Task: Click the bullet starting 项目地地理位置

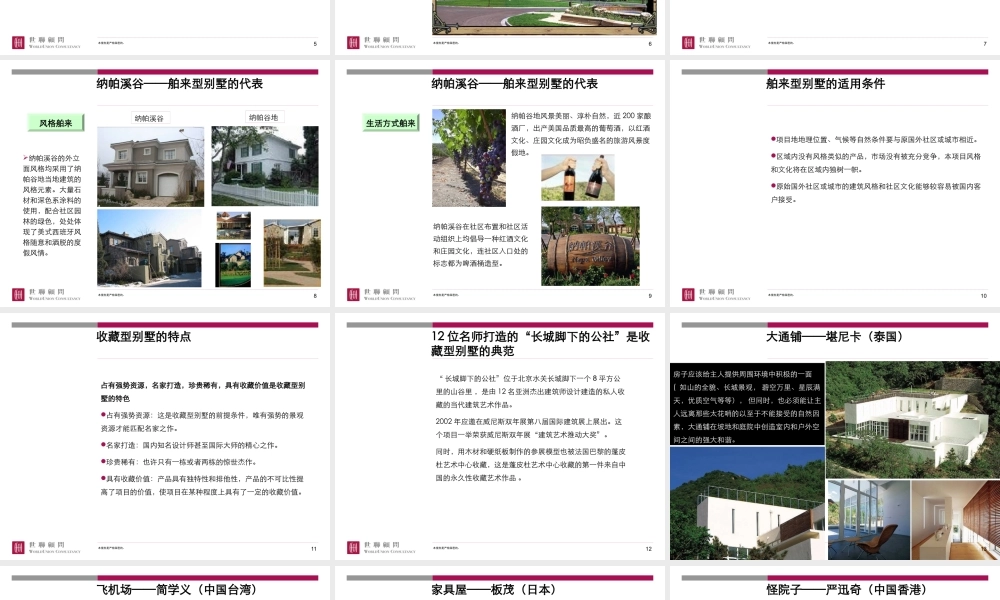Action: (x=874, y=140)
